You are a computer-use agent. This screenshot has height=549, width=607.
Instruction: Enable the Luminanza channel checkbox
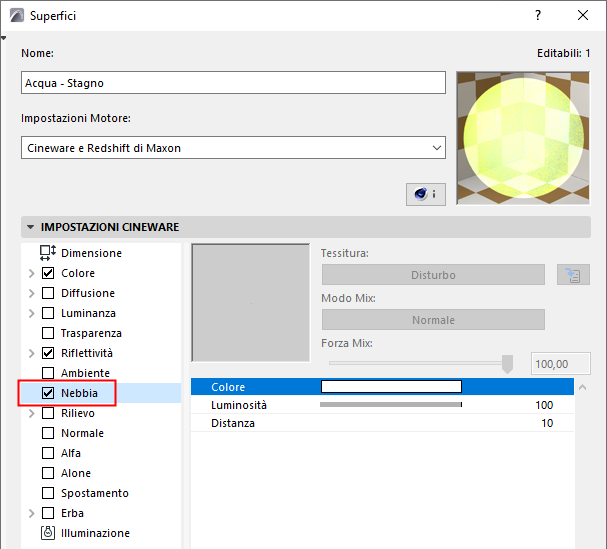coord(48,313)
